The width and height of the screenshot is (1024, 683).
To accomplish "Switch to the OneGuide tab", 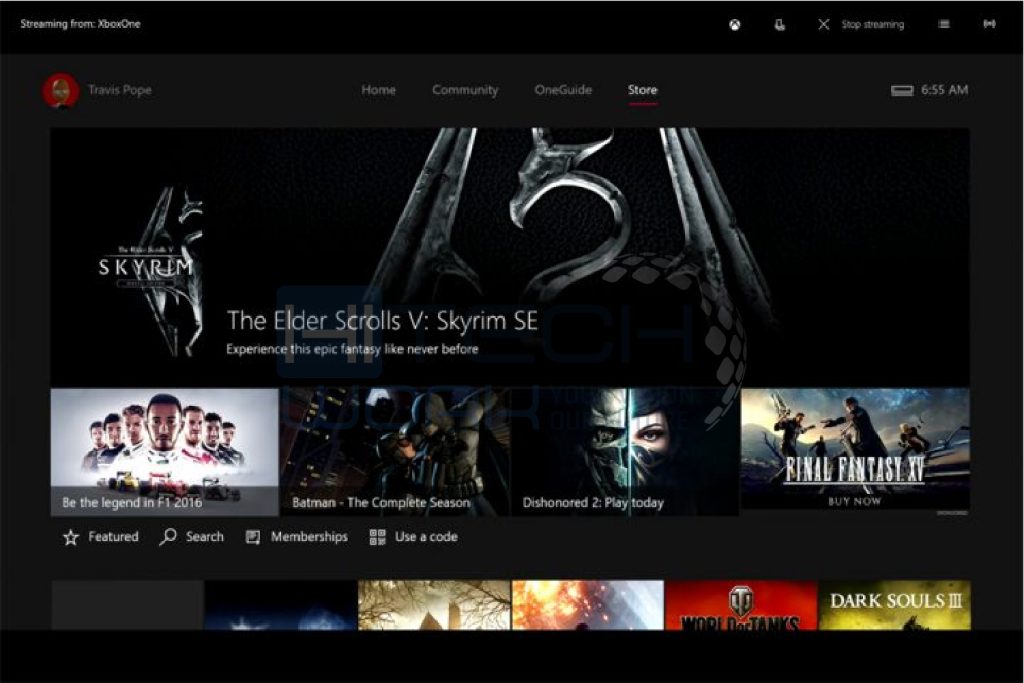I will [x=563, y=90].
